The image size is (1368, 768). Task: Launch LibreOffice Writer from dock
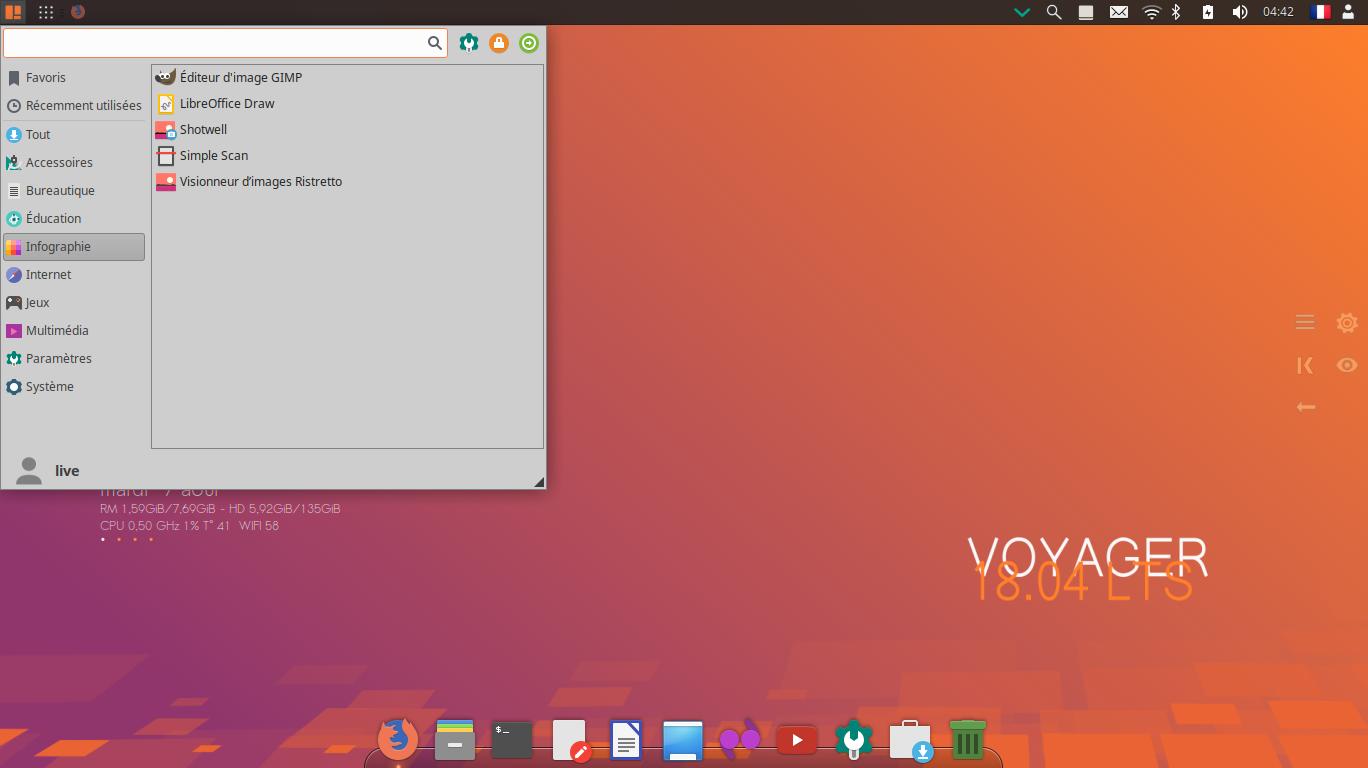pos(626,740)
